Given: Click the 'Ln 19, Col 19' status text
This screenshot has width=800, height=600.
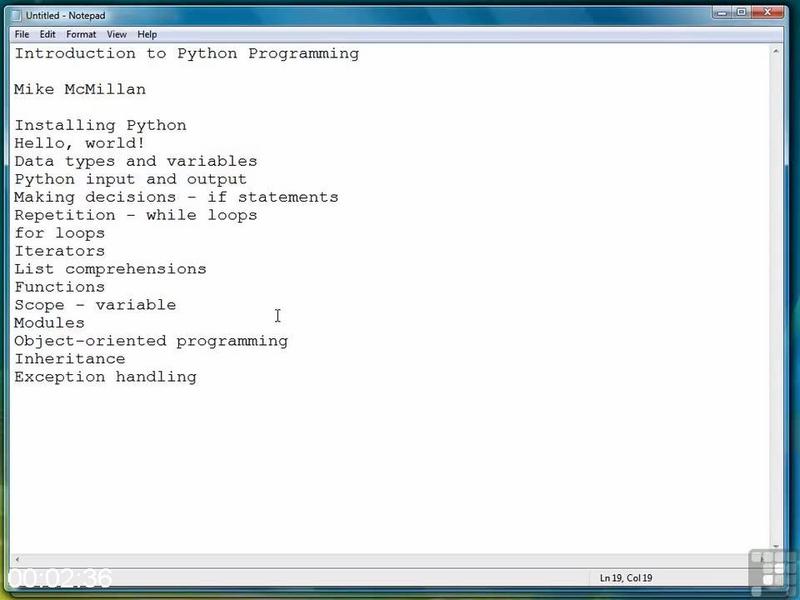Looking at the screenshot, I should click(x=626, y=578).
